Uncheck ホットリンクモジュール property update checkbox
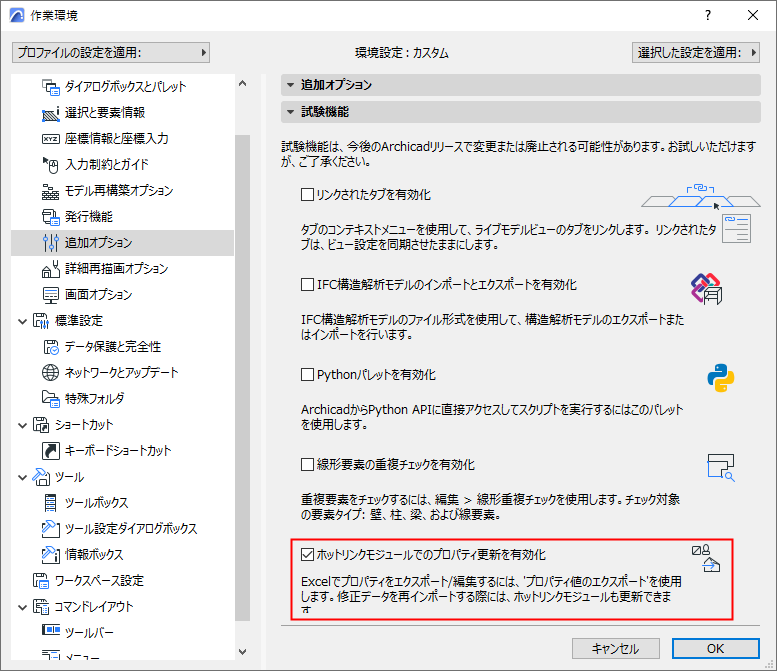 (307, 555)
